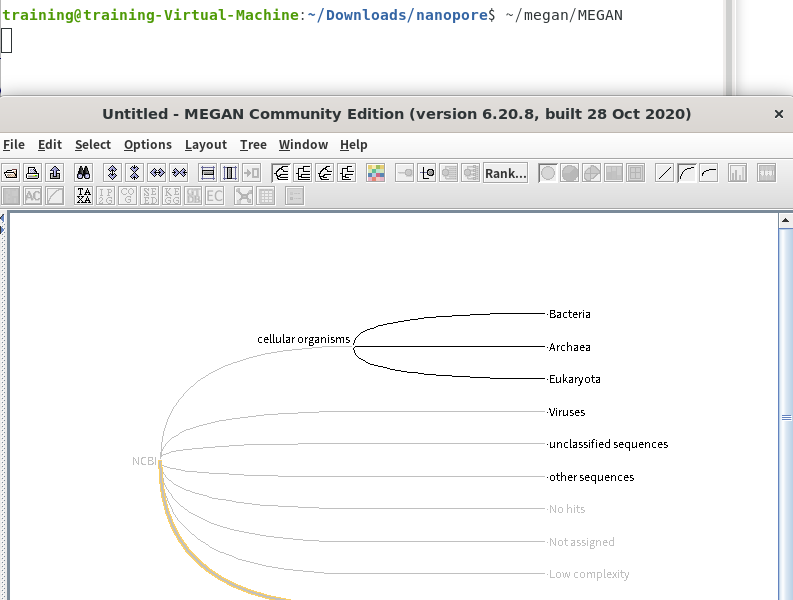Click the table grid icon
This screenshot has width=793, height=600.
pyautogui.click(x=266, y=195)
